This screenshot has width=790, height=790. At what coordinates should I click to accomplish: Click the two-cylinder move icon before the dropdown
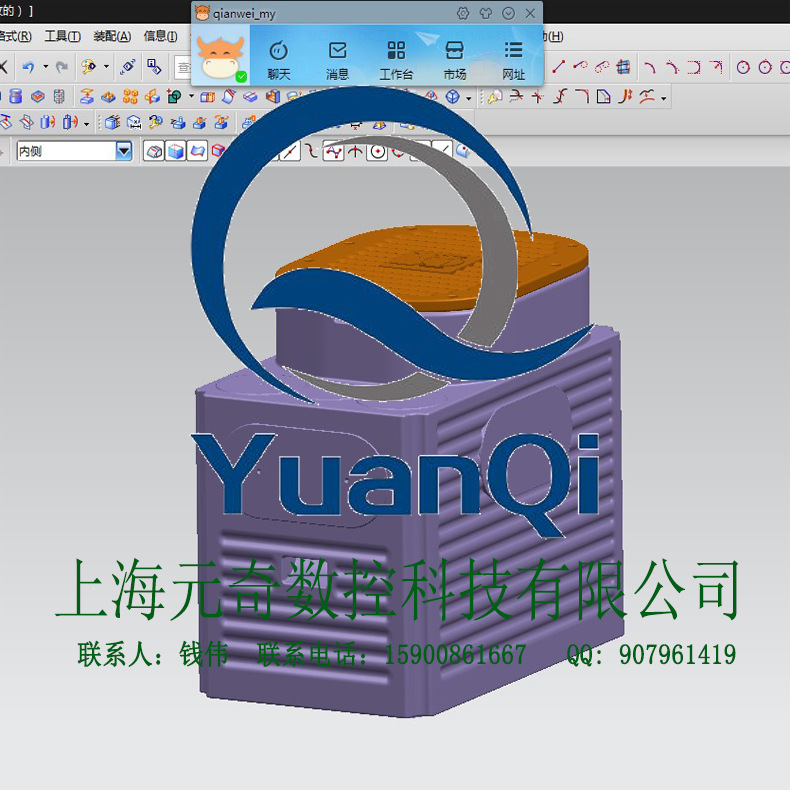coord(71,122)
